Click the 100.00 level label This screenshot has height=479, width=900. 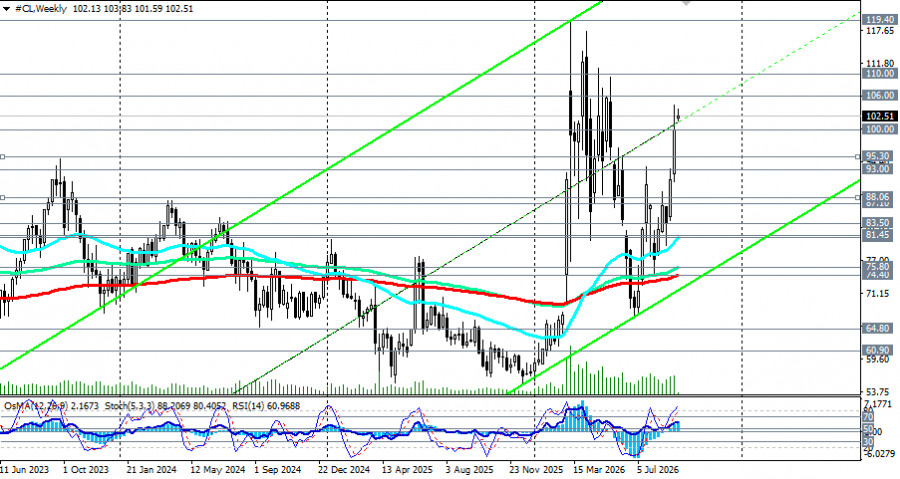(x=880, y=129)
